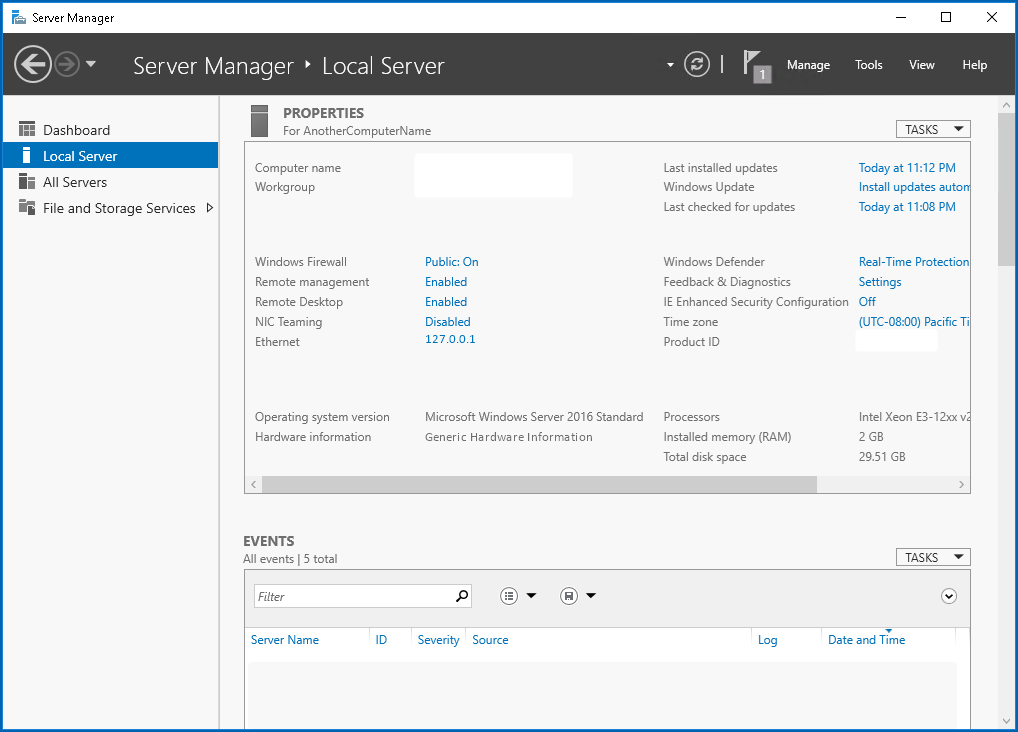Click the search magnifier in the Events filter
Image resolution: width=1018 pixels, height=732 pixels.
tap(461, 595)
